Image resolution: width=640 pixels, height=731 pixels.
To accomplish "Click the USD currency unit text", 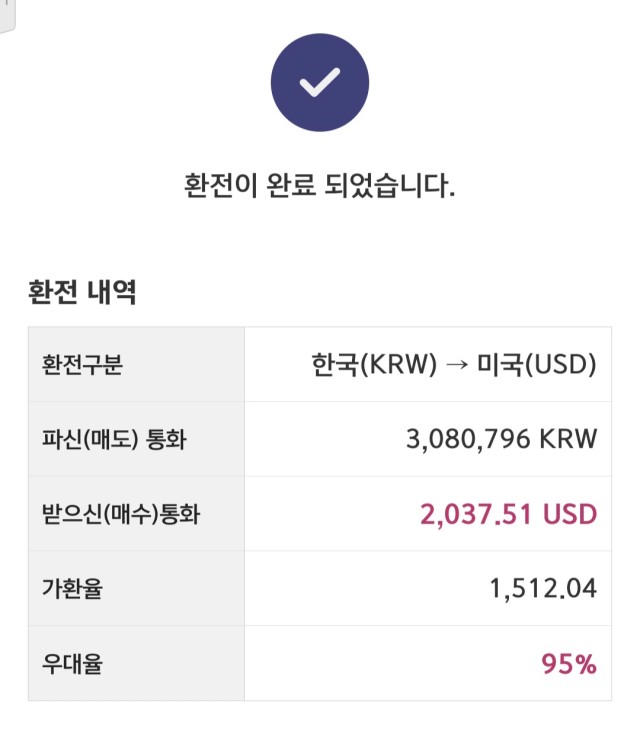I will pyautogui.click(x=570, y=514).
